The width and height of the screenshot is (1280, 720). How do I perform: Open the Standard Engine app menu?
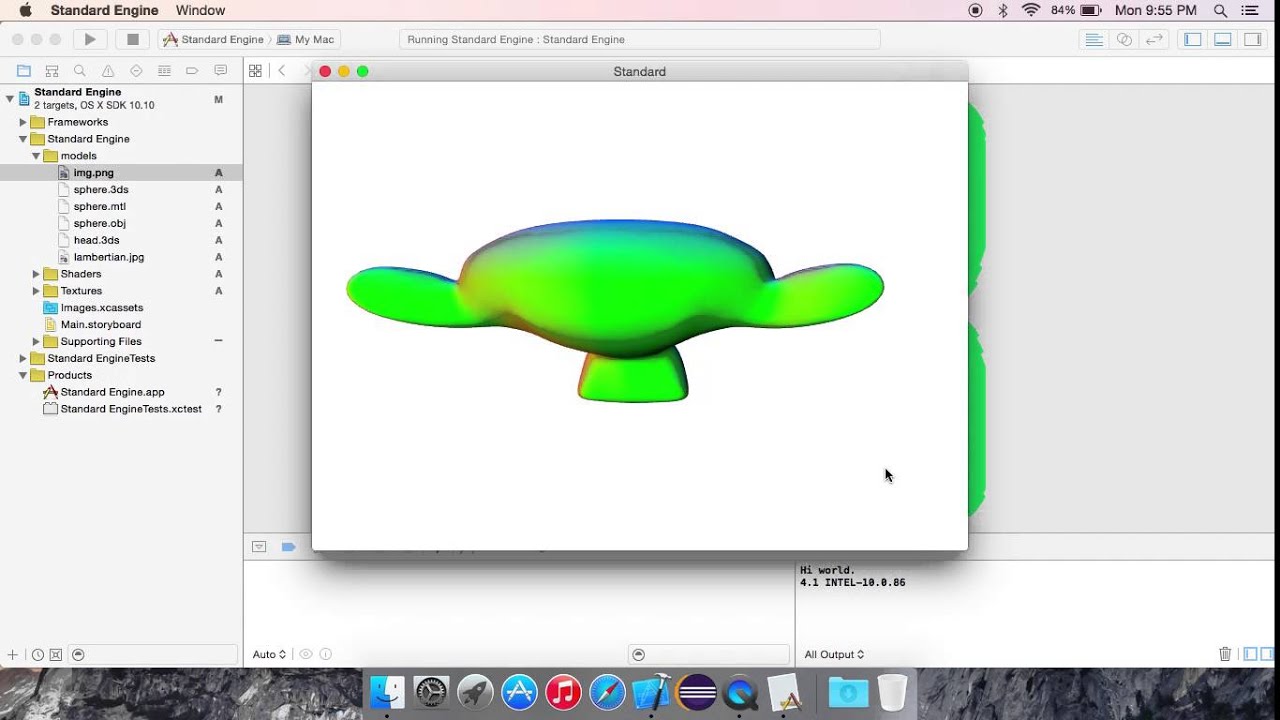click(104, 10)
